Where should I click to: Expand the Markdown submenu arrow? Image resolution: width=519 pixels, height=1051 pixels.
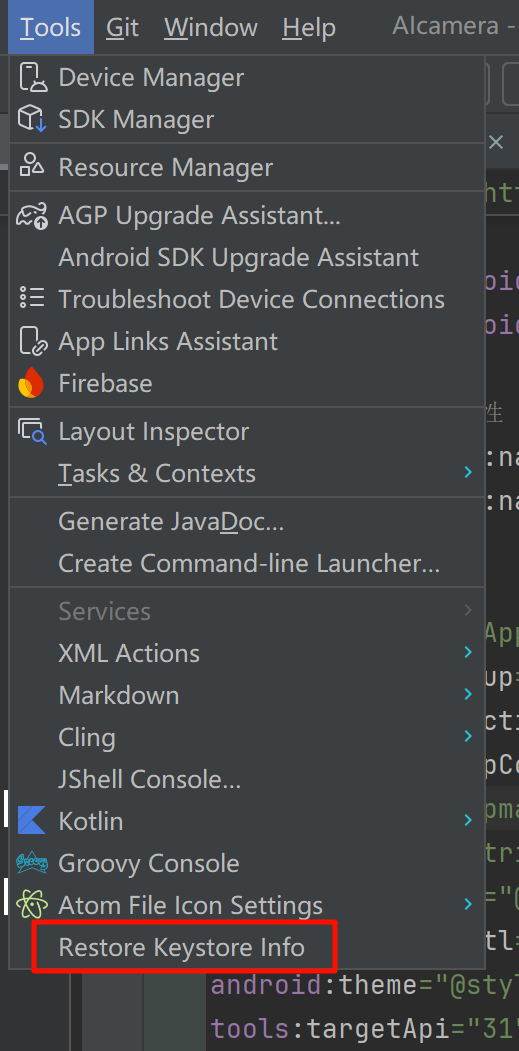[x=468, y=695]
